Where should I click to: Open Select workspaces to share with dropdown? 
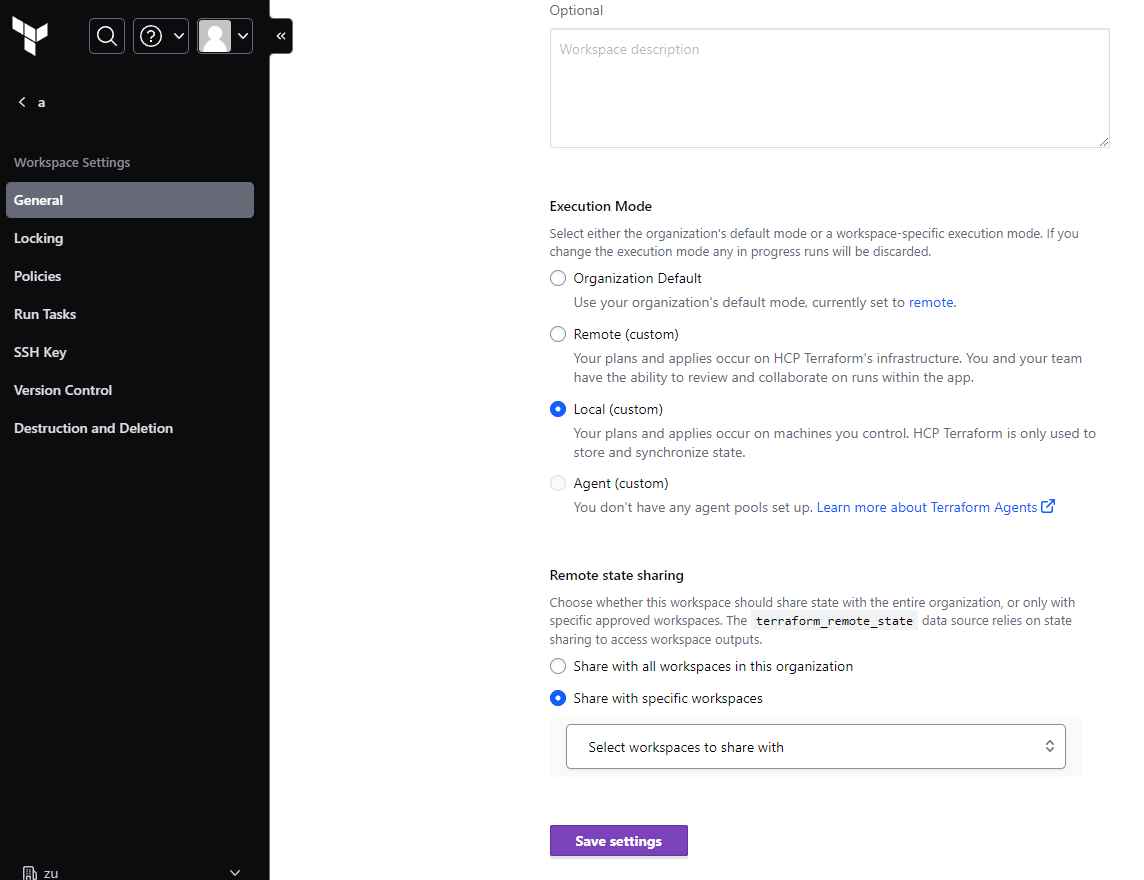pyautogui.click(x=816, y=746)
